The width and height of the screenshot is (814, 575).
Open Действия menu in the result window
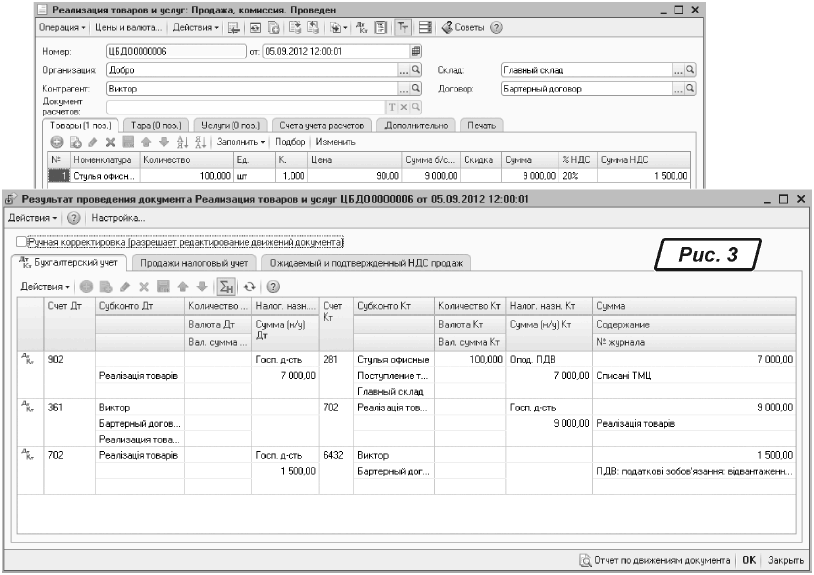click(31, 217)
